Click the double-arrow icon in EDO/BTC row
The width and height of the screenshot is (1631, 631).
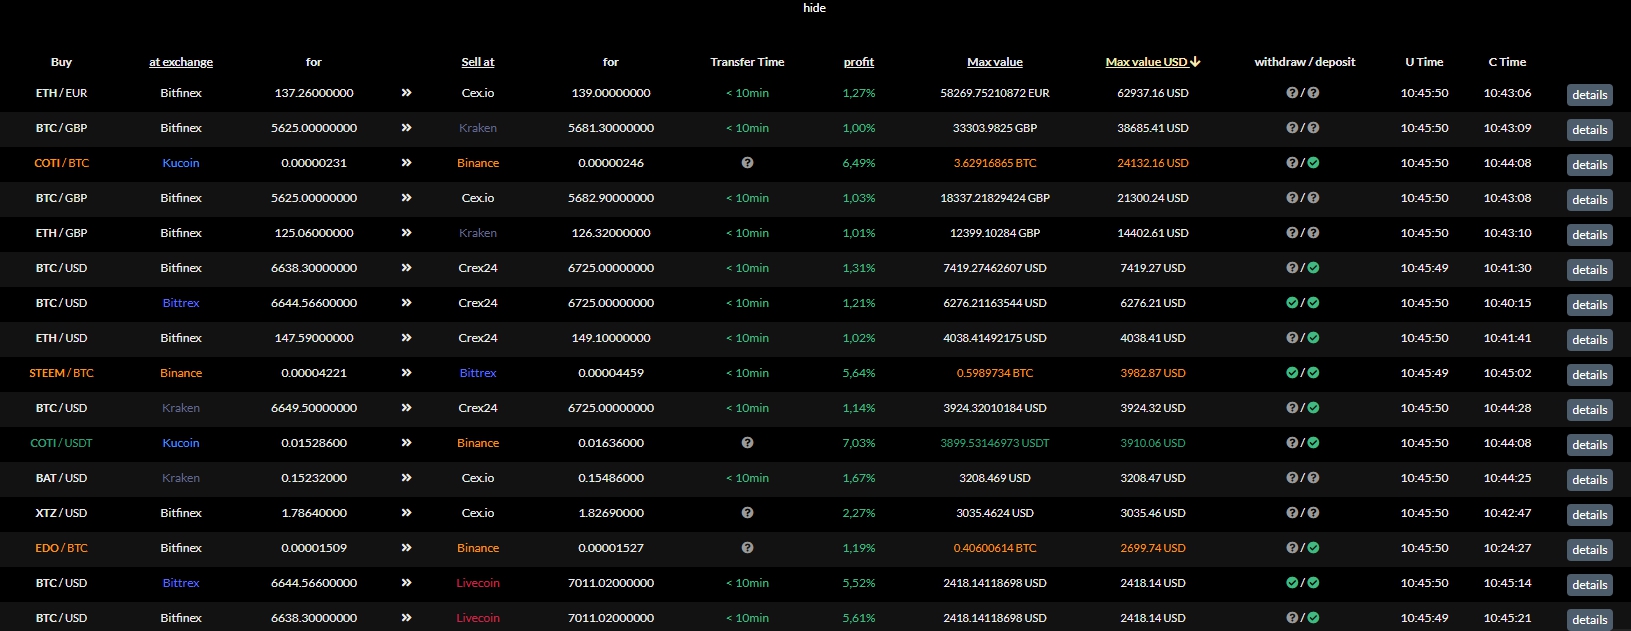(406, 548)
